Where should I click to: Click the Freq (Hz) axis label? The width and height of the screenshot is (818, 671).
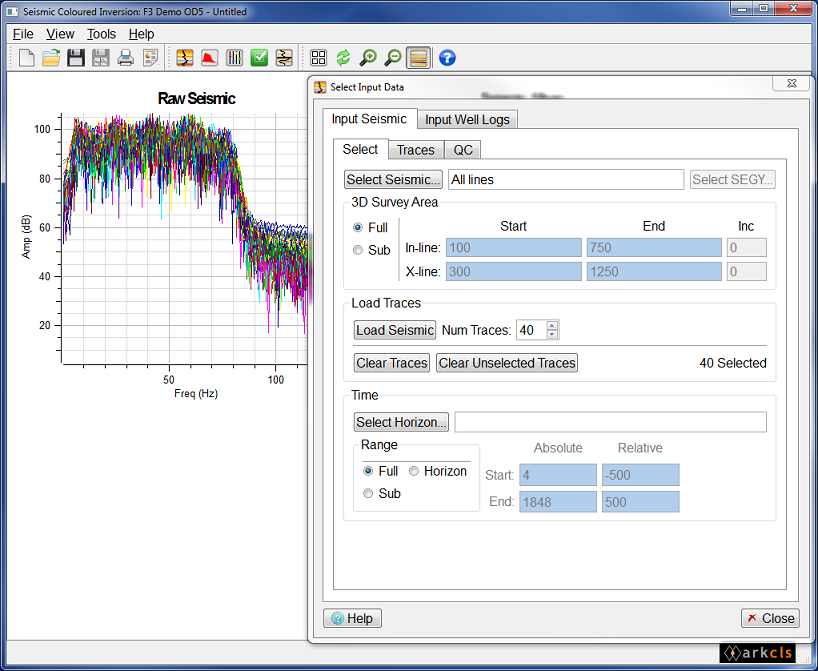(196, 393)
